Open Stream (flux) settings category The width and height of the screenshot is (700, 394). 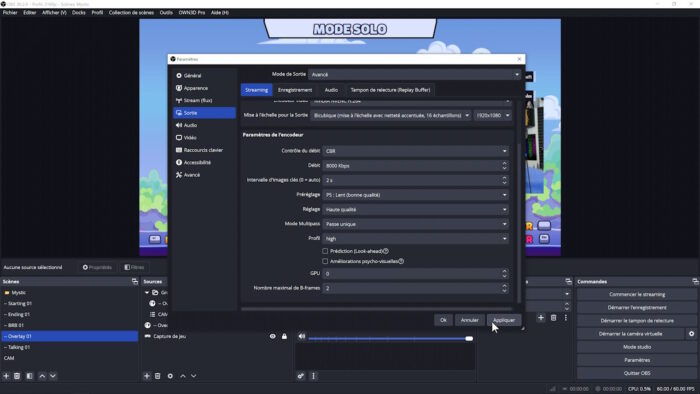(204, 100)
